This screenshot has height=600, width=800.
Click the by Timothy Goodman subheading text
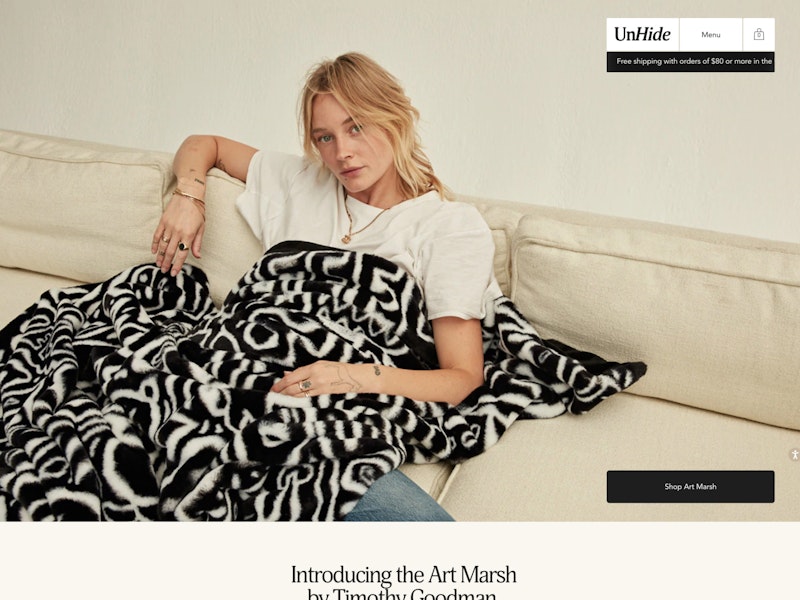point(402,594)
